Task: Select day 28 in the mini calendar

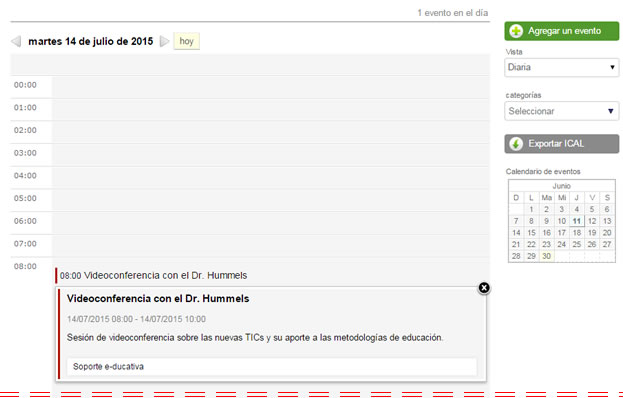Action: coord(516,256)
